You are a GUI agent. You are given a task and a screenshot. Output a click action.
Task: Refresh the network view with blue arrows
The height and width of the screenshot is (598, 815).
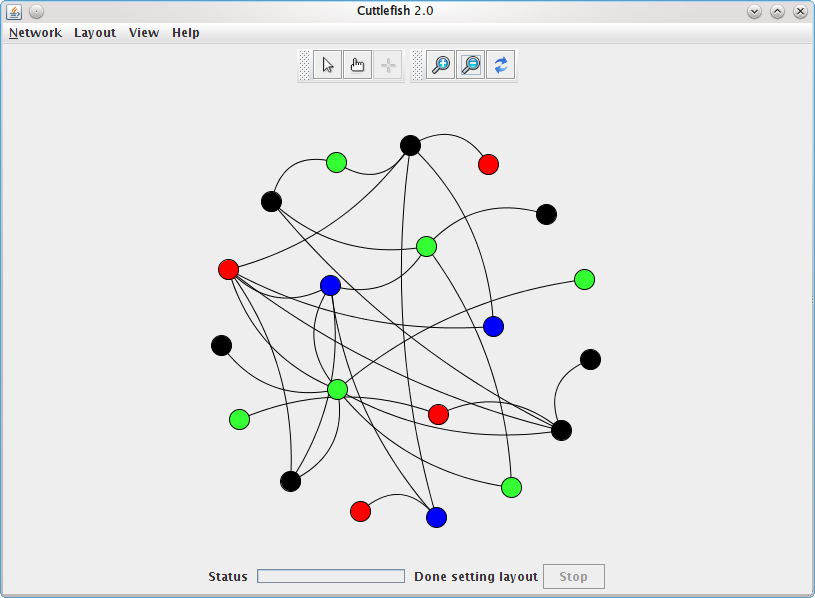(501, 65)
